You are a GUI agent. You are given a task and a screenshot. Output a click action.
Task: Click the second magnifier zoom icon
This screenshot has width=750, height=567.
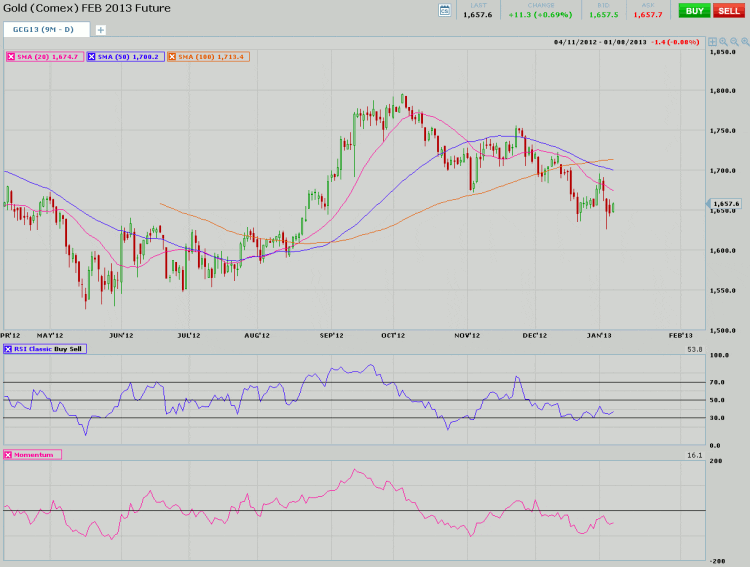click(736, 43)
